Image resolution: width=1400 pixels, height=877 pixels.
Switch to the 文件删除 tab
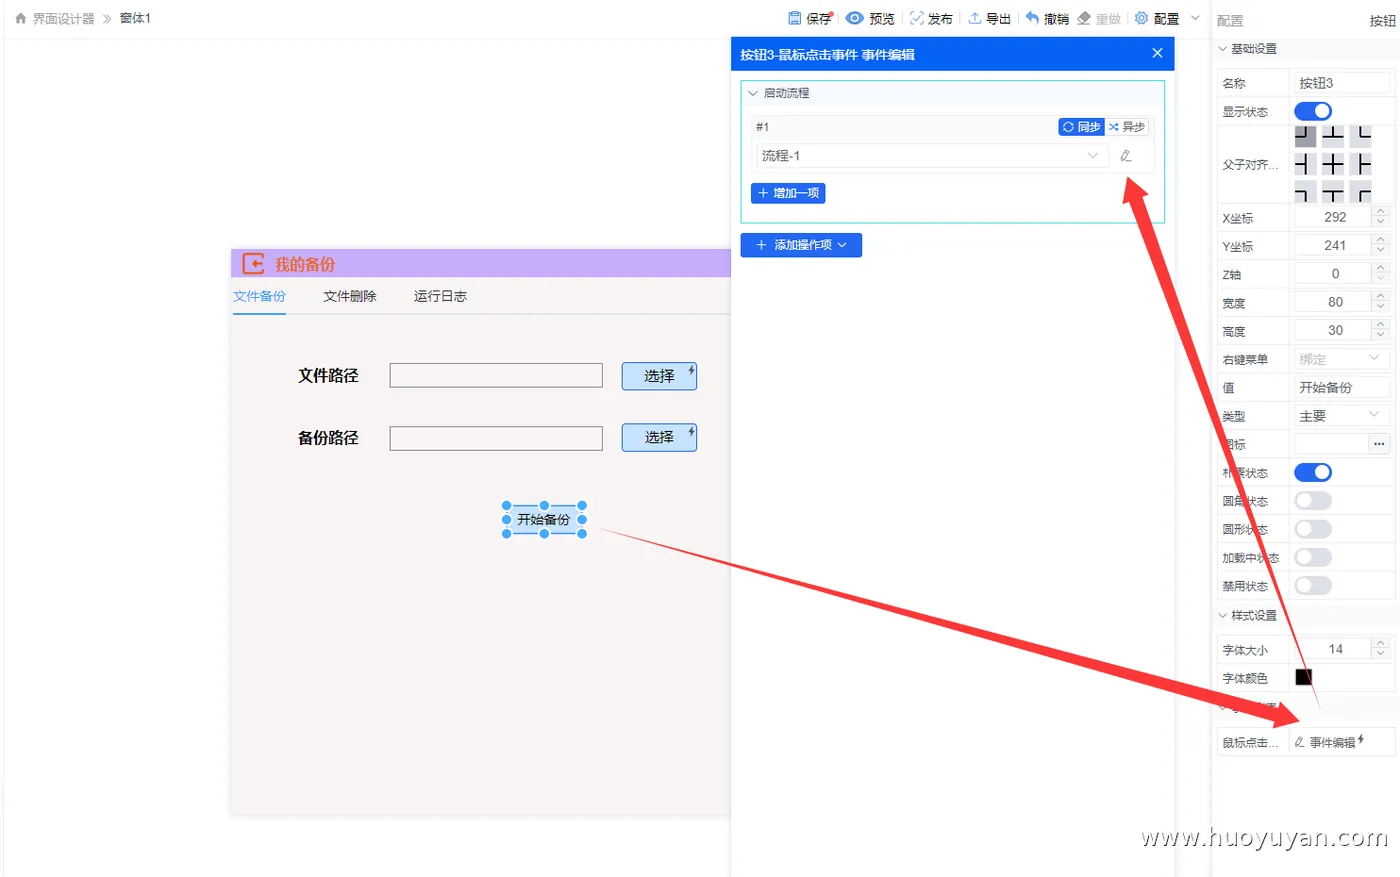[x=349, y=296]
